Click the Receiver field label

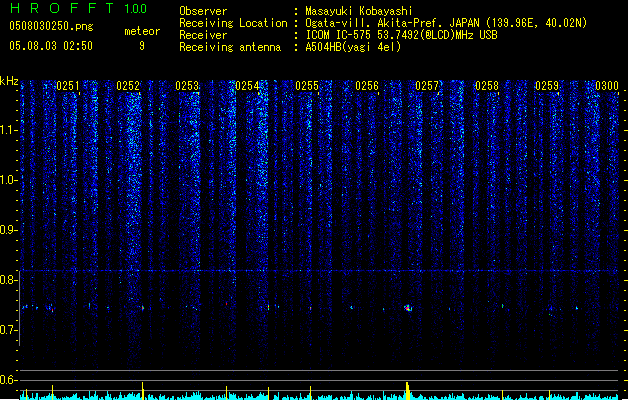pos(203,35)
